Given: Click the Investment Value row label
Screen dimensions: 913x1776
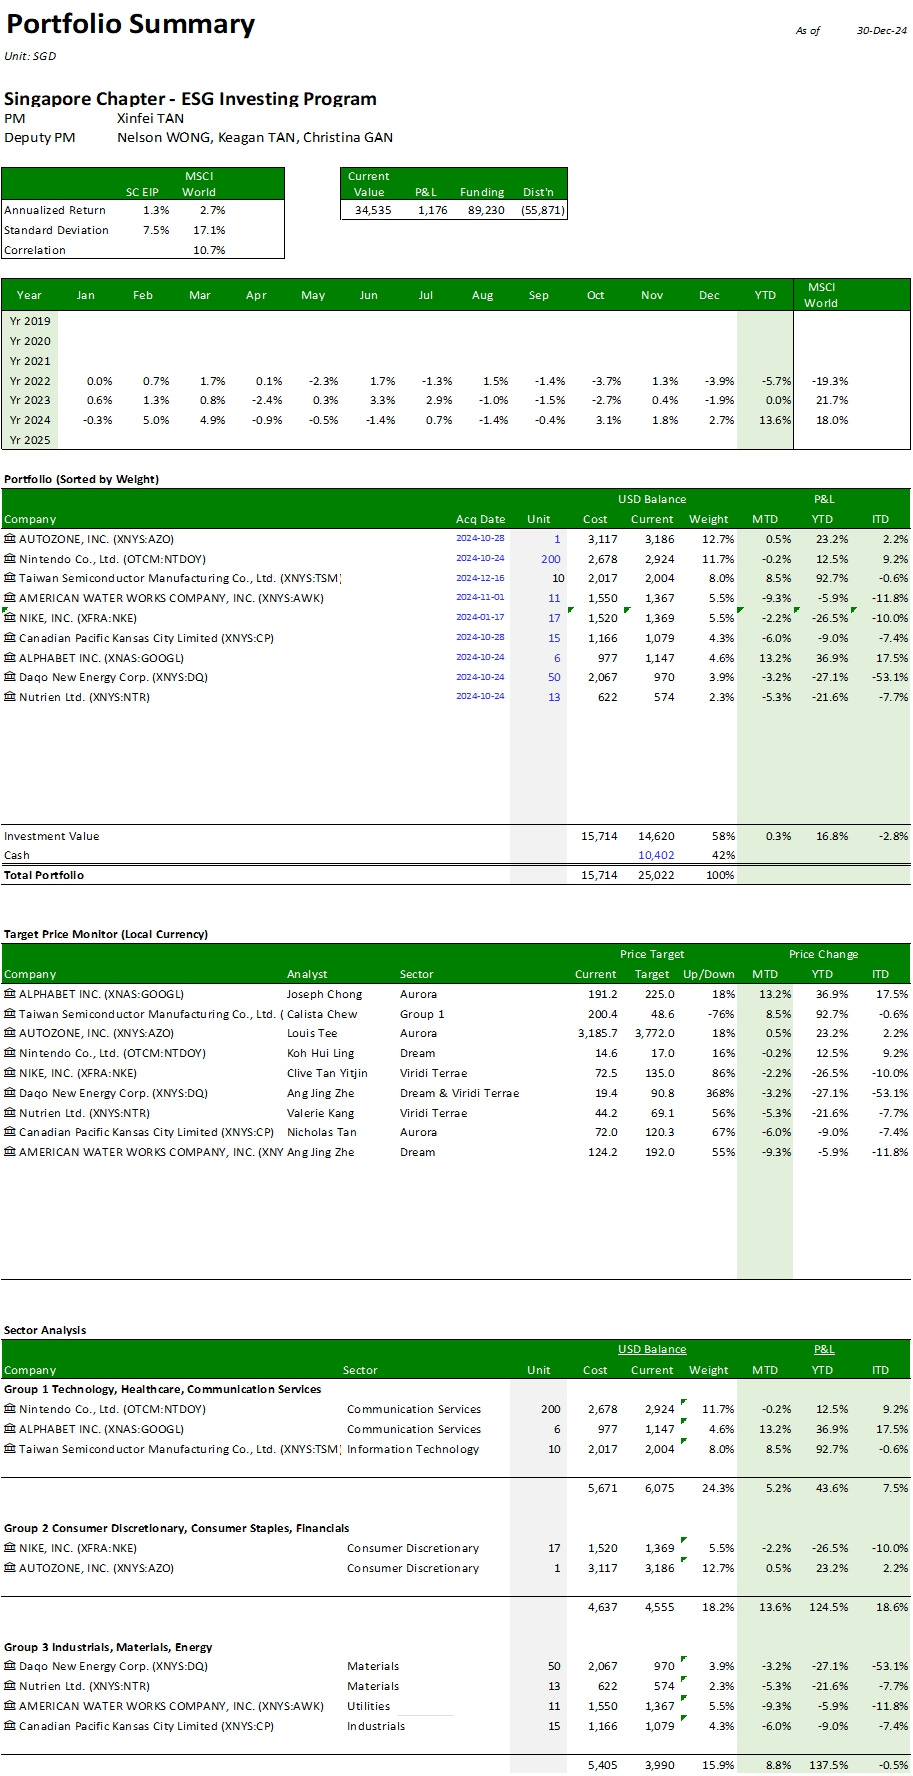Looking at the screenshot, I should pos(52,836).
